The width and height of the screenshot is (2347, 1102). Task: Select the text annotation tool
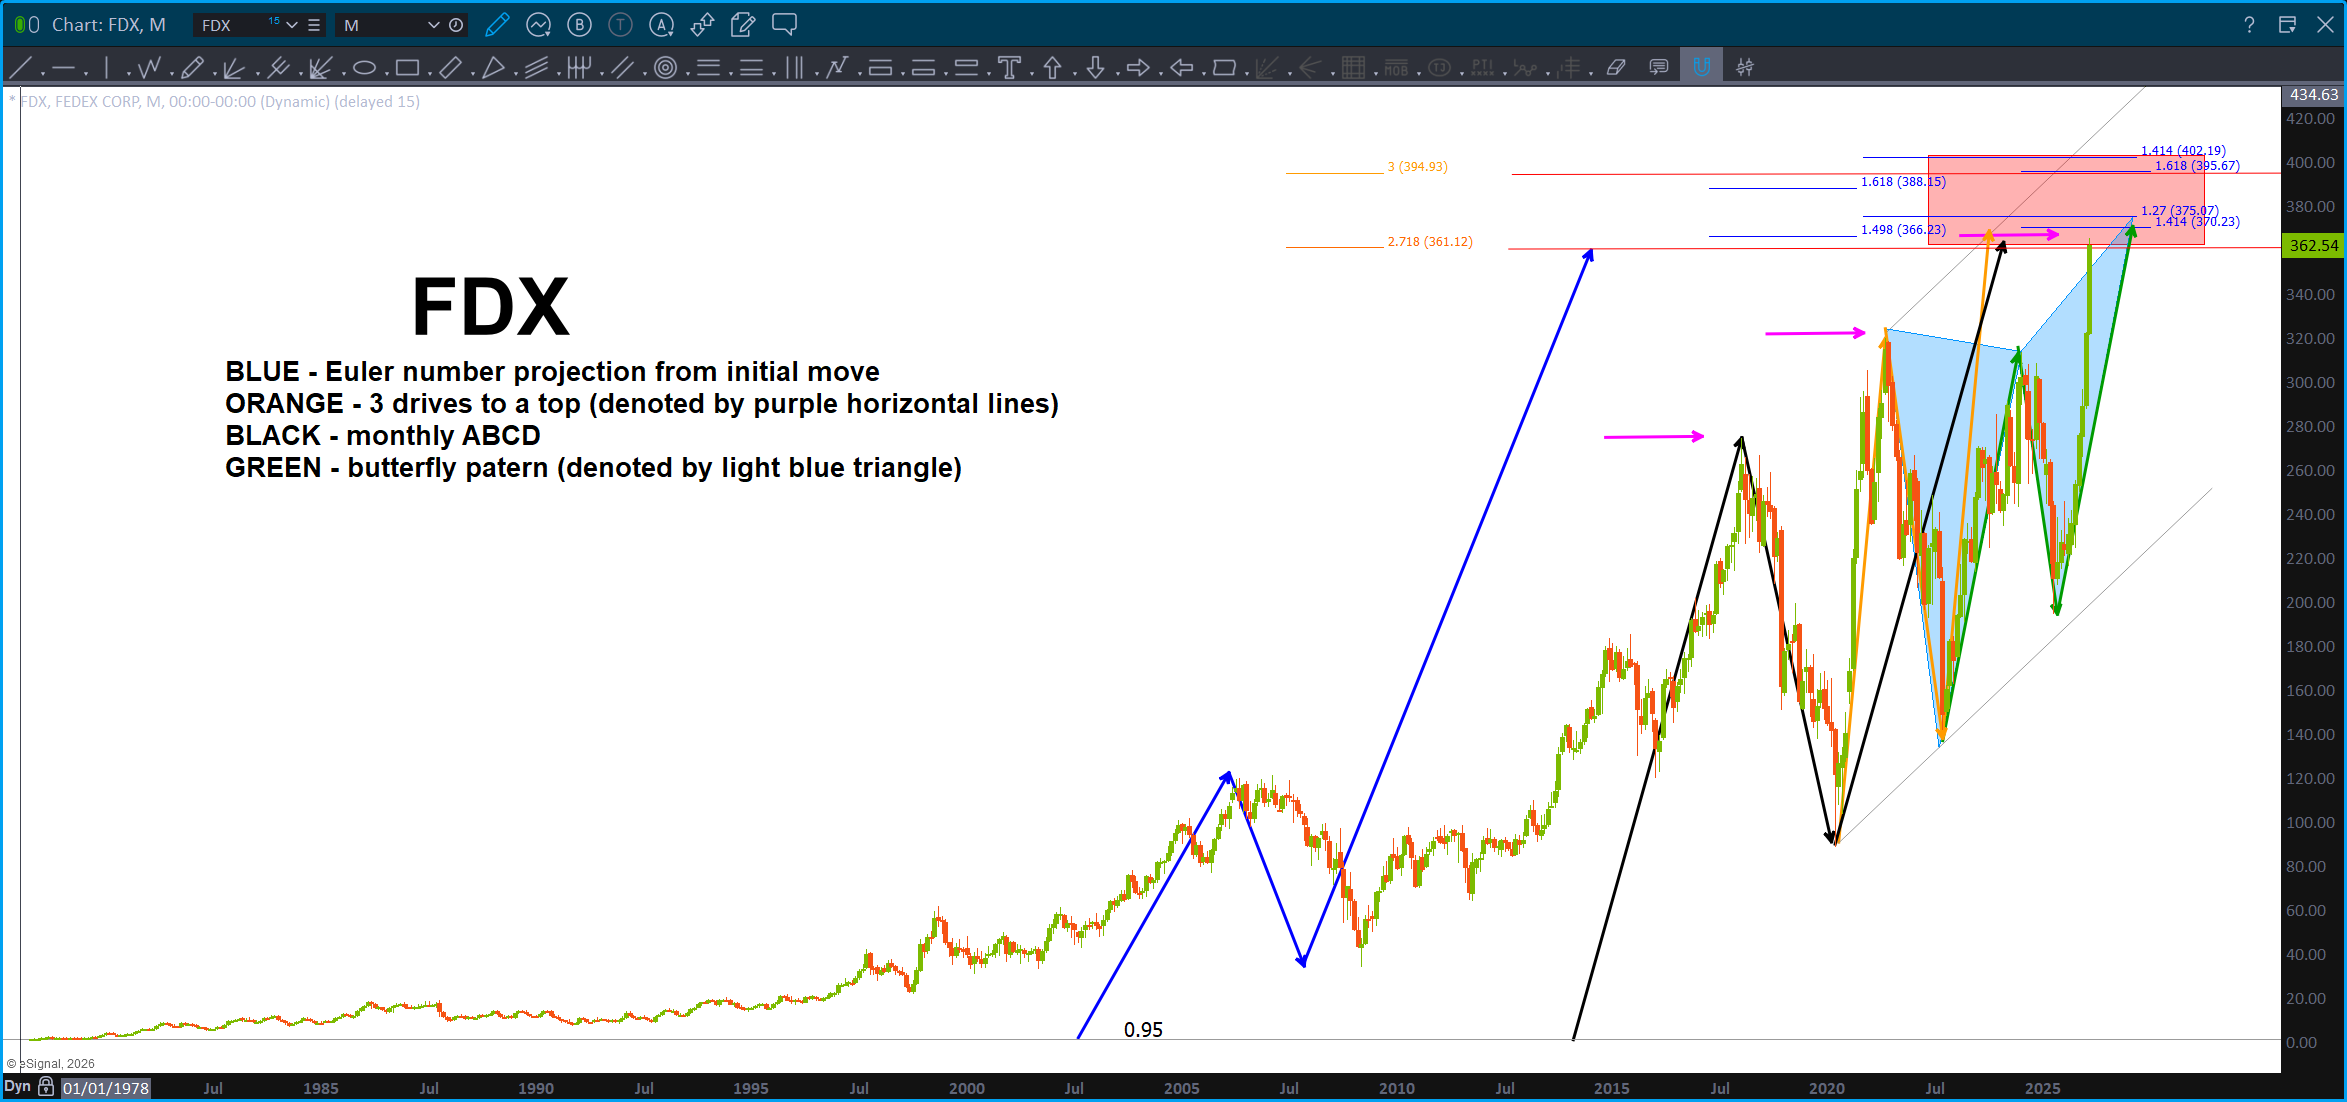tap(1009, 68)
